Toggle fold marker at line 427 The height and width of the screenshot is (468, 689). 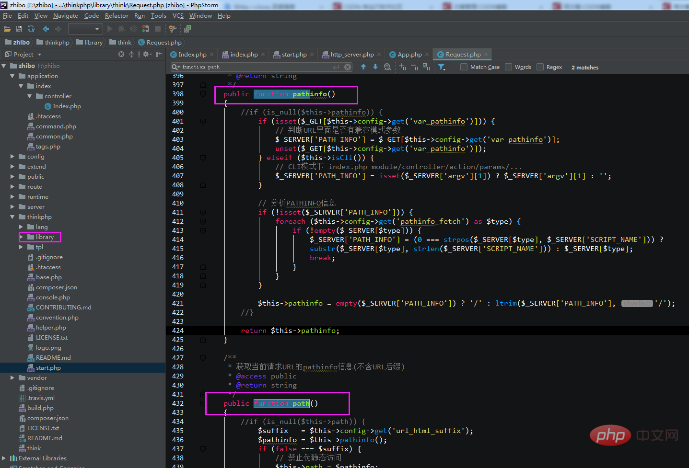click(203, 358)
